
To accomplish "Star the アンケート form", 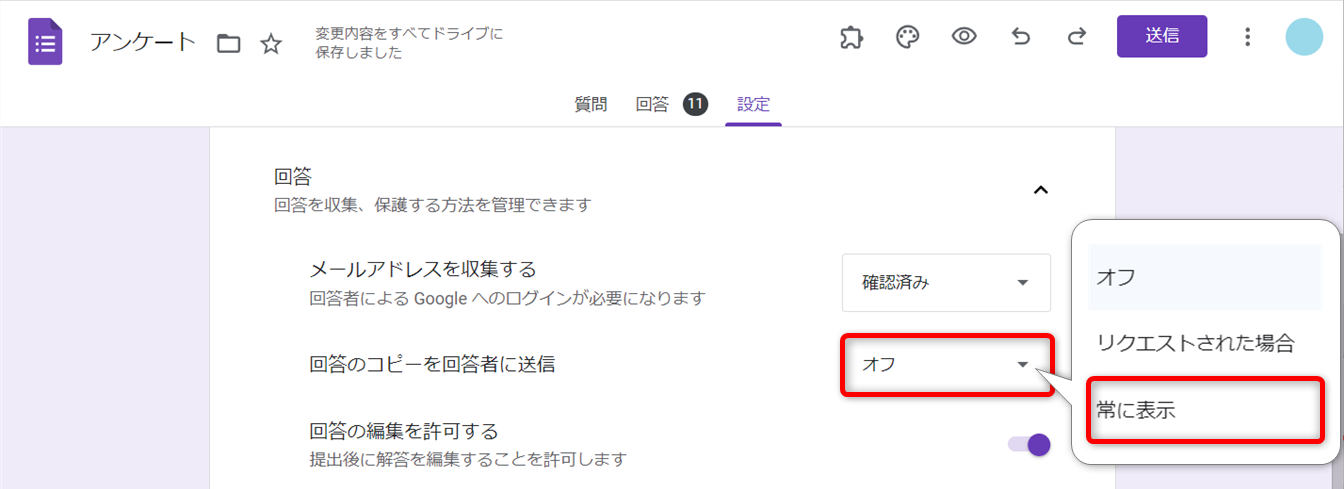I will 270,43.
